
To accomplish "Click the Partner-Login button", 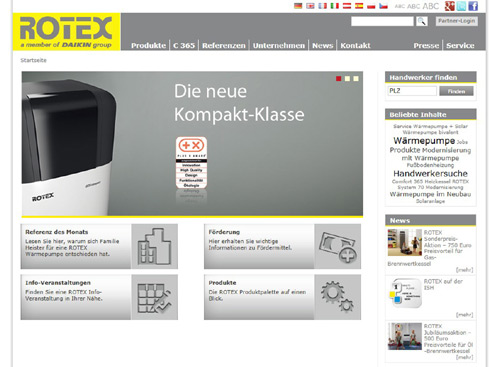I will pyautogui.click(x=457, y=21).
